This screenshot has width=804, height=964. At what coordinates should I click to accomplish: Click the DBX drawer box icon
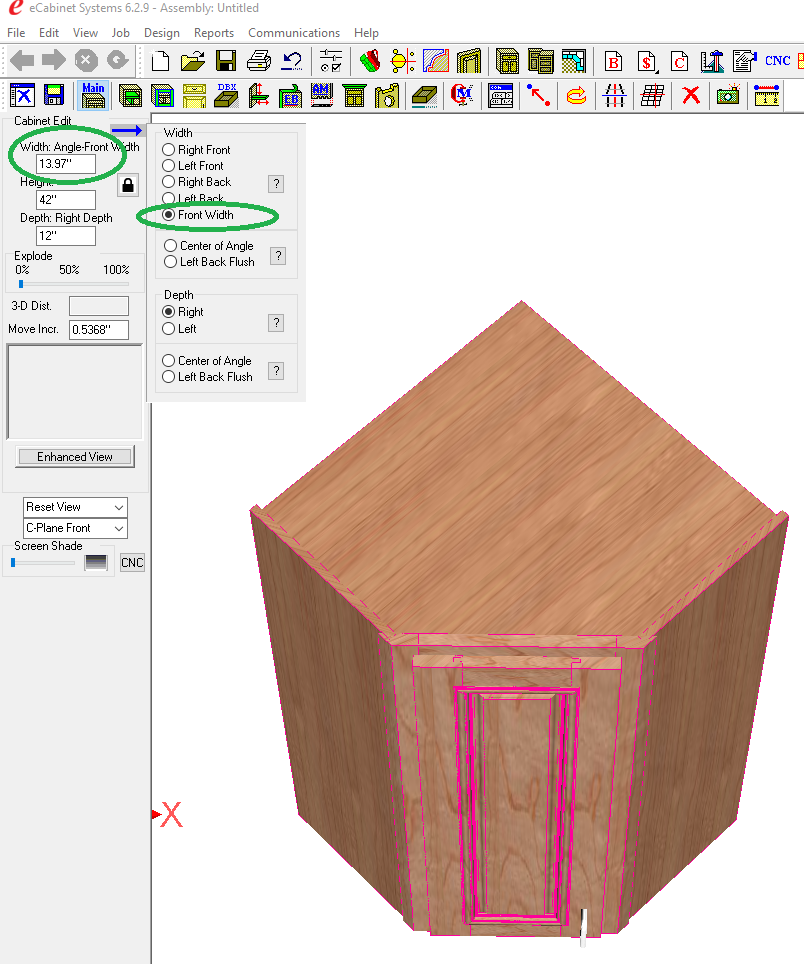coord(226,96)
